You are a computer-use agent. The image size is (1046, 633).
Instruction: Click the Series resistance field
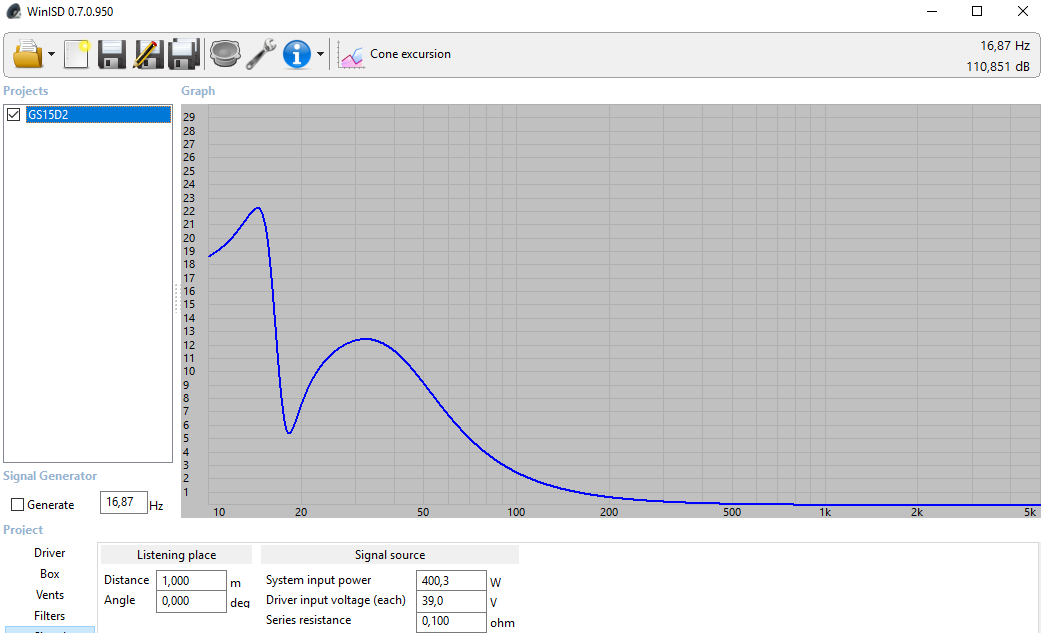(451, 622)
